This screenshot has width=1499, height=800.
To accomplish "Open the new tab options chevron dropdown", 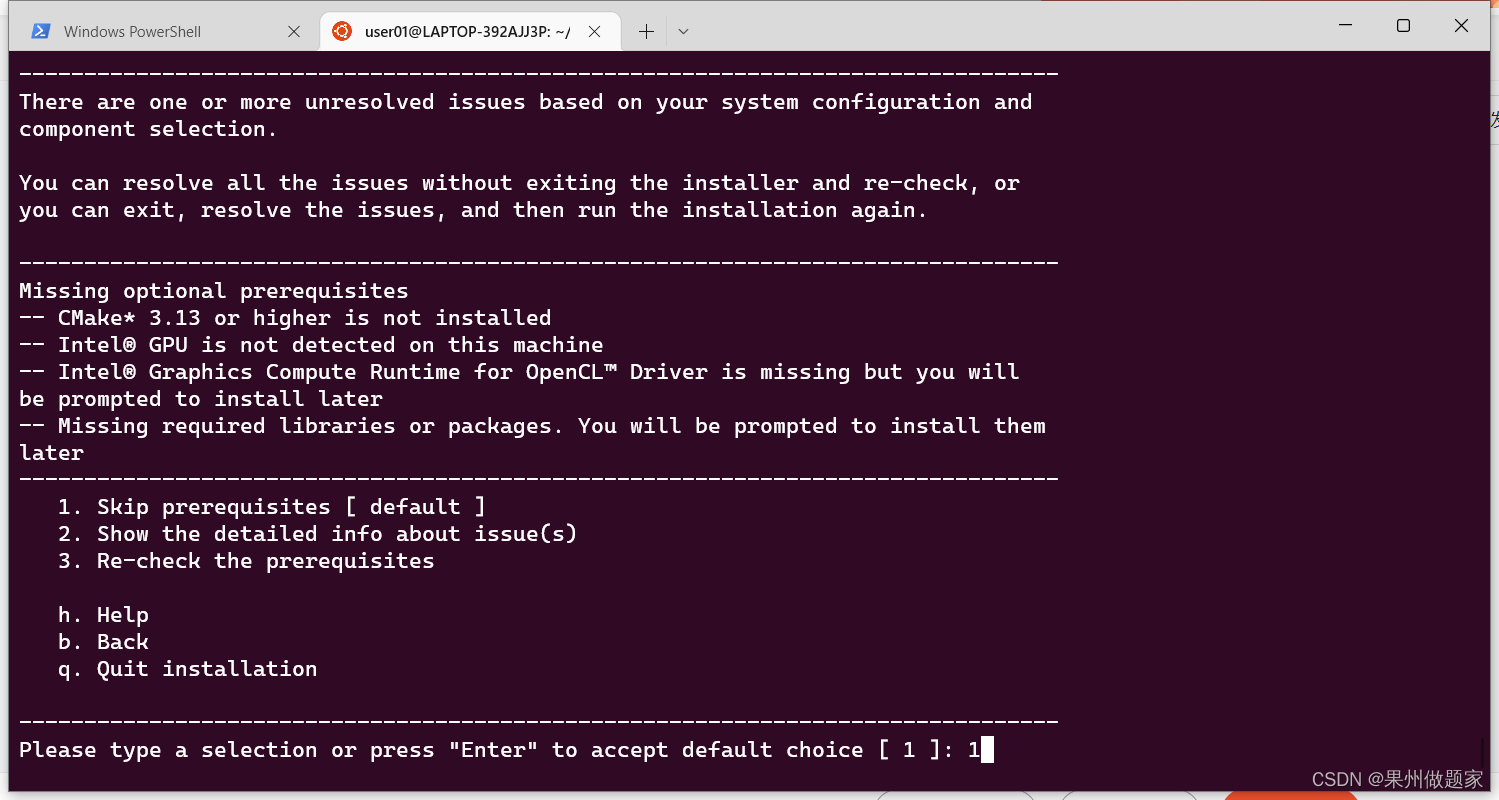I will click(x=683, y=31).
